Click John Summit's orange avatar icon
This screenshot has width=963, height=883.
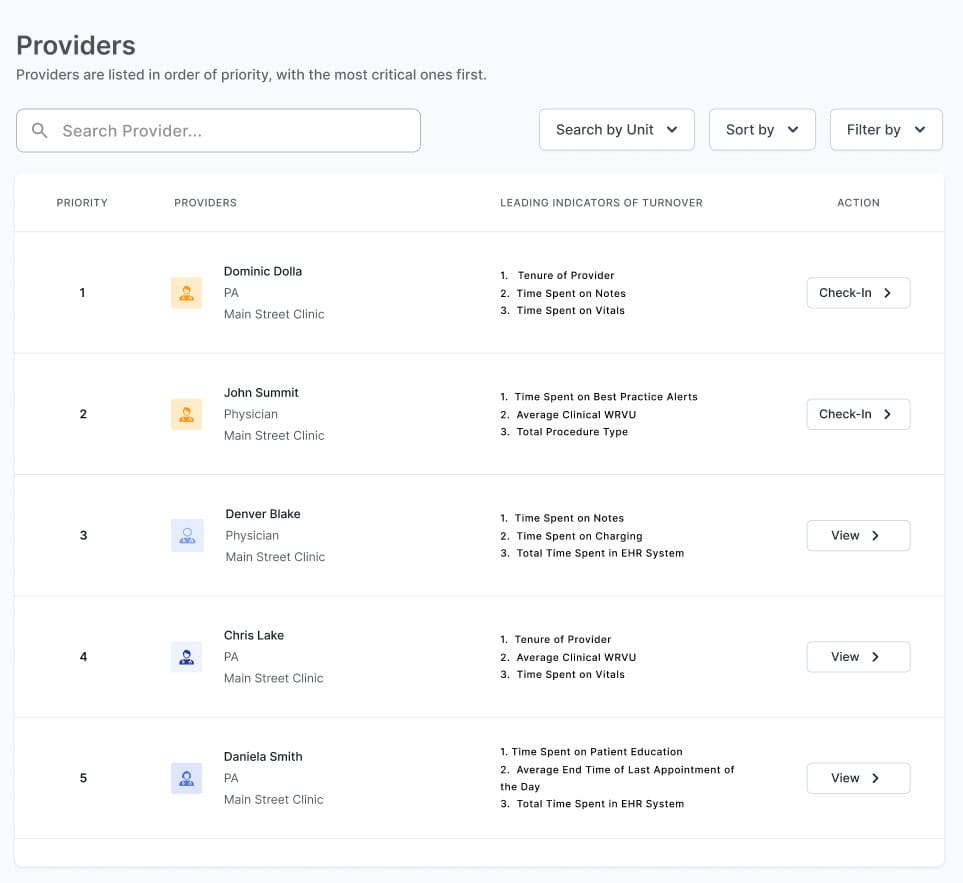click(x=186, y=414)
